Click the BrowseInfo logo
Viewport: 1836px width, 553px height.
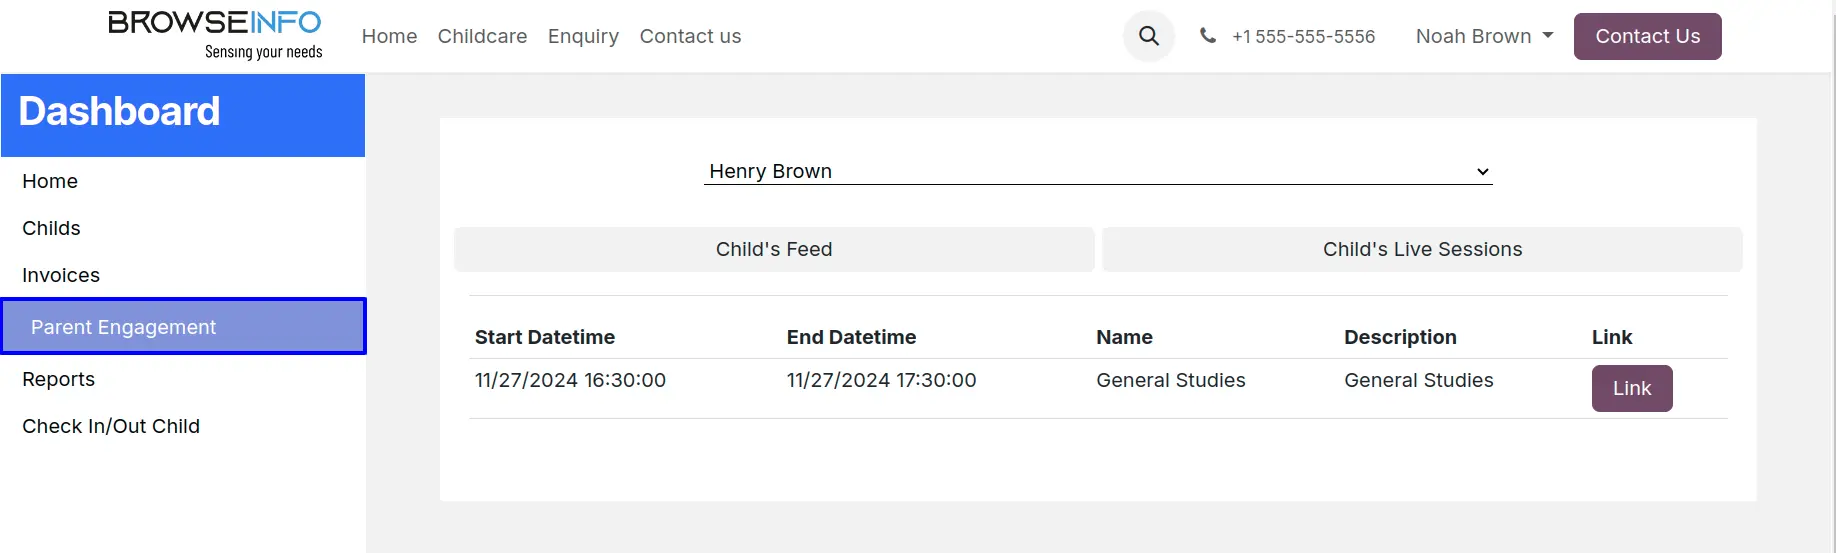[215, 35]
